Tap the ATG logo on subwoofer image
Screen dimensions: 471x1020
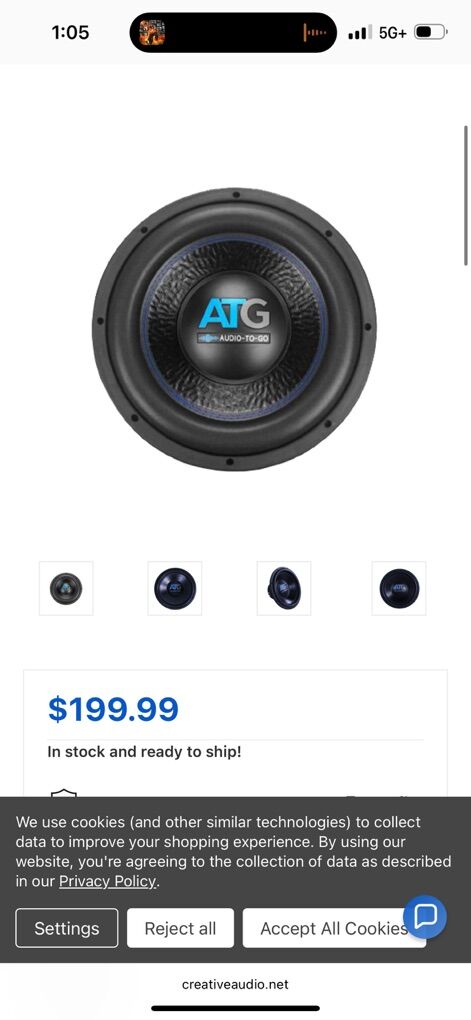[234, 320]
